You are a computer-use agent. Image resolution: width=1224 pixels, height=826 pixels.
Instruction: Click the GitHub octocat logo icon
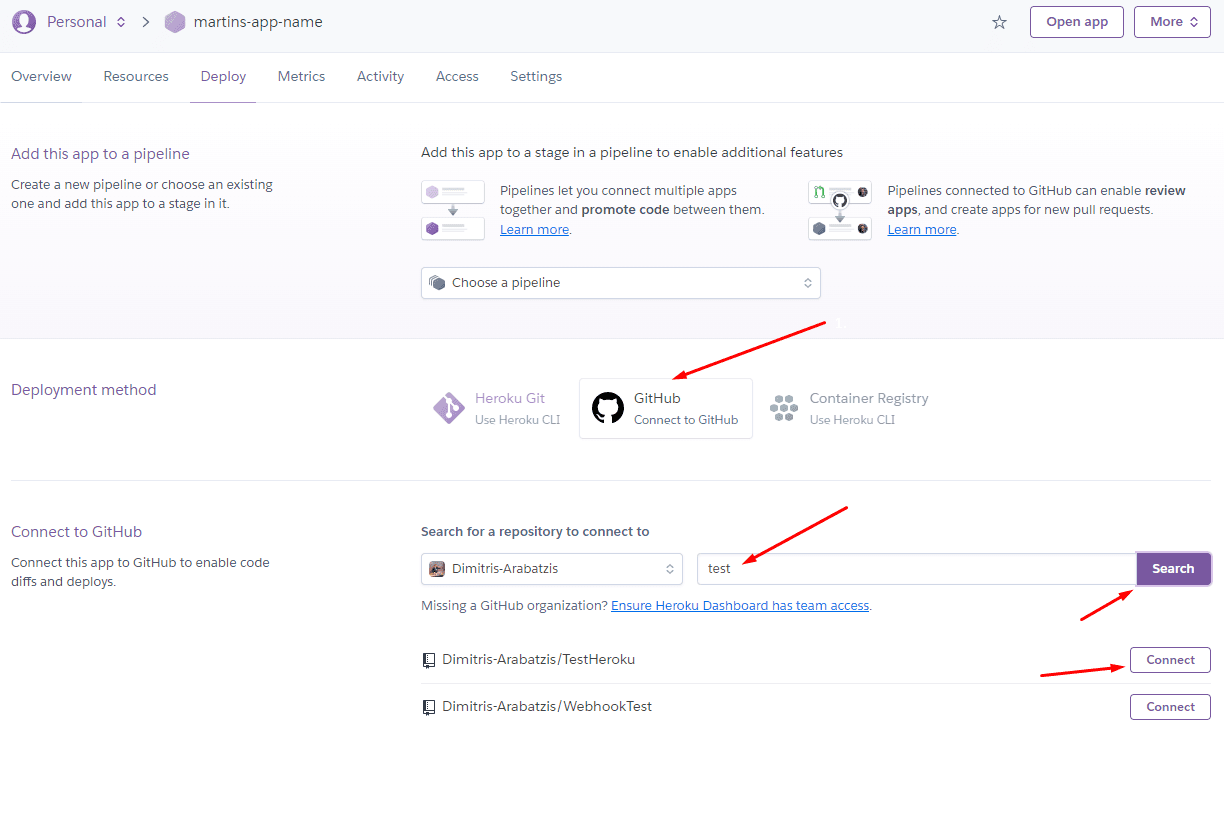(x=607, y=408)
